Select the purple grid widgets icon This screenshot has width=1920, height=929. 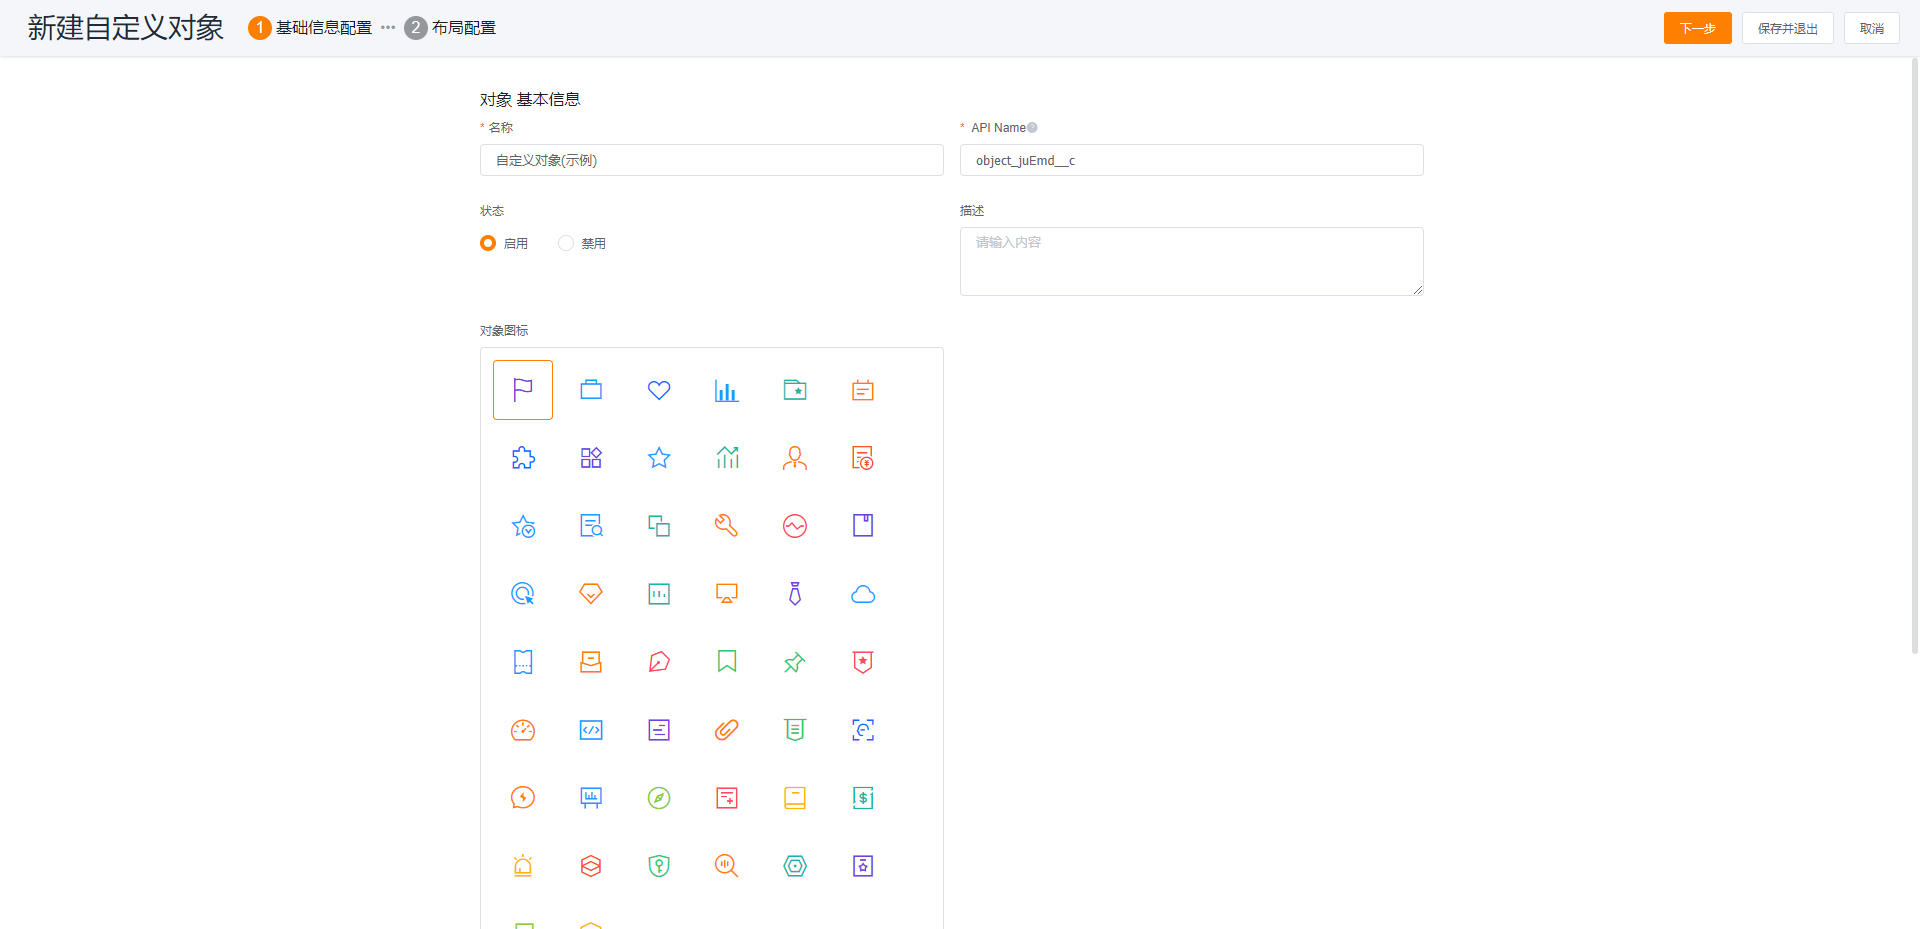591,458
